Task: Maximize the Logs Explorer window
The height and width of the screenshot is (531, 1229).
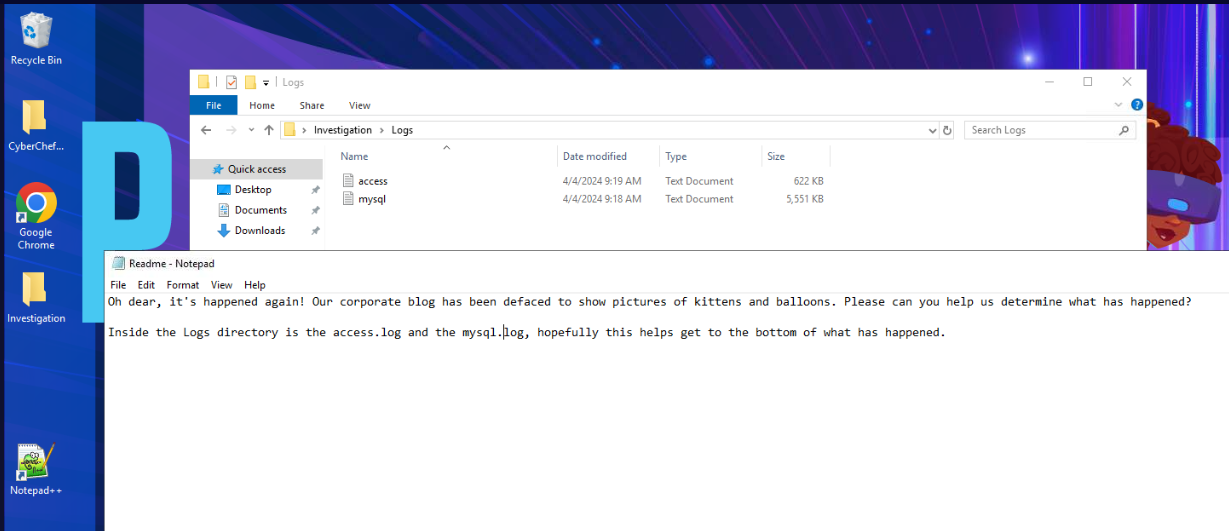Action: point(1088,82)
